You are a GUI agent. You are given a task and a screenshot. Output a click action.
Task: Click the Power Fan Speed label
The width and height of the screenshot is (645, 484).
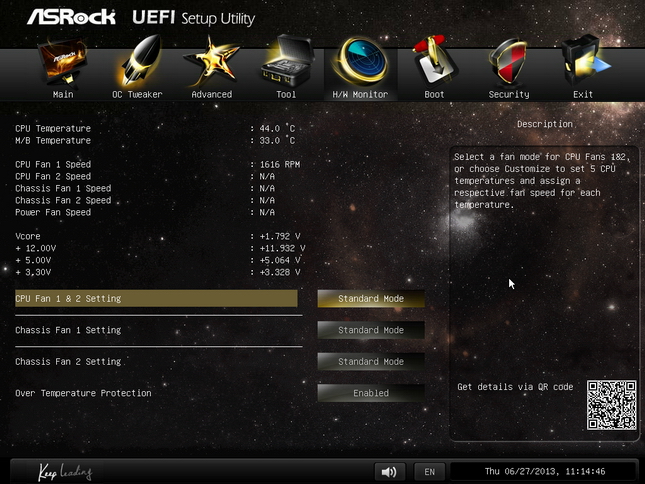click(53, 212)
